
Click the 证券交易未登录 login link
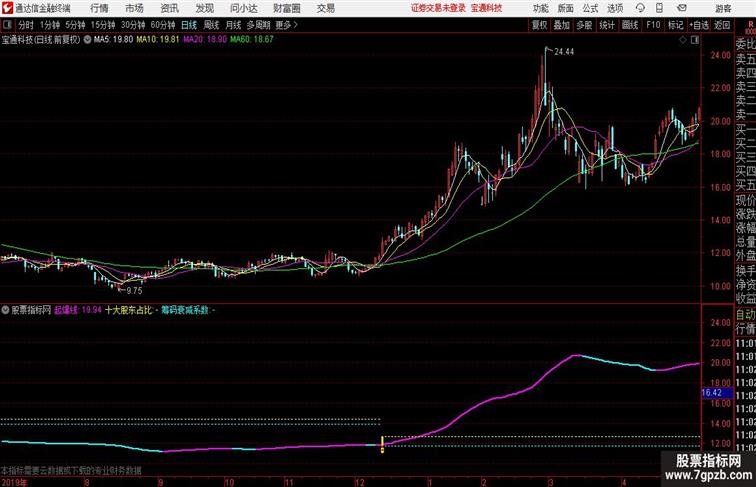point(438,8)
